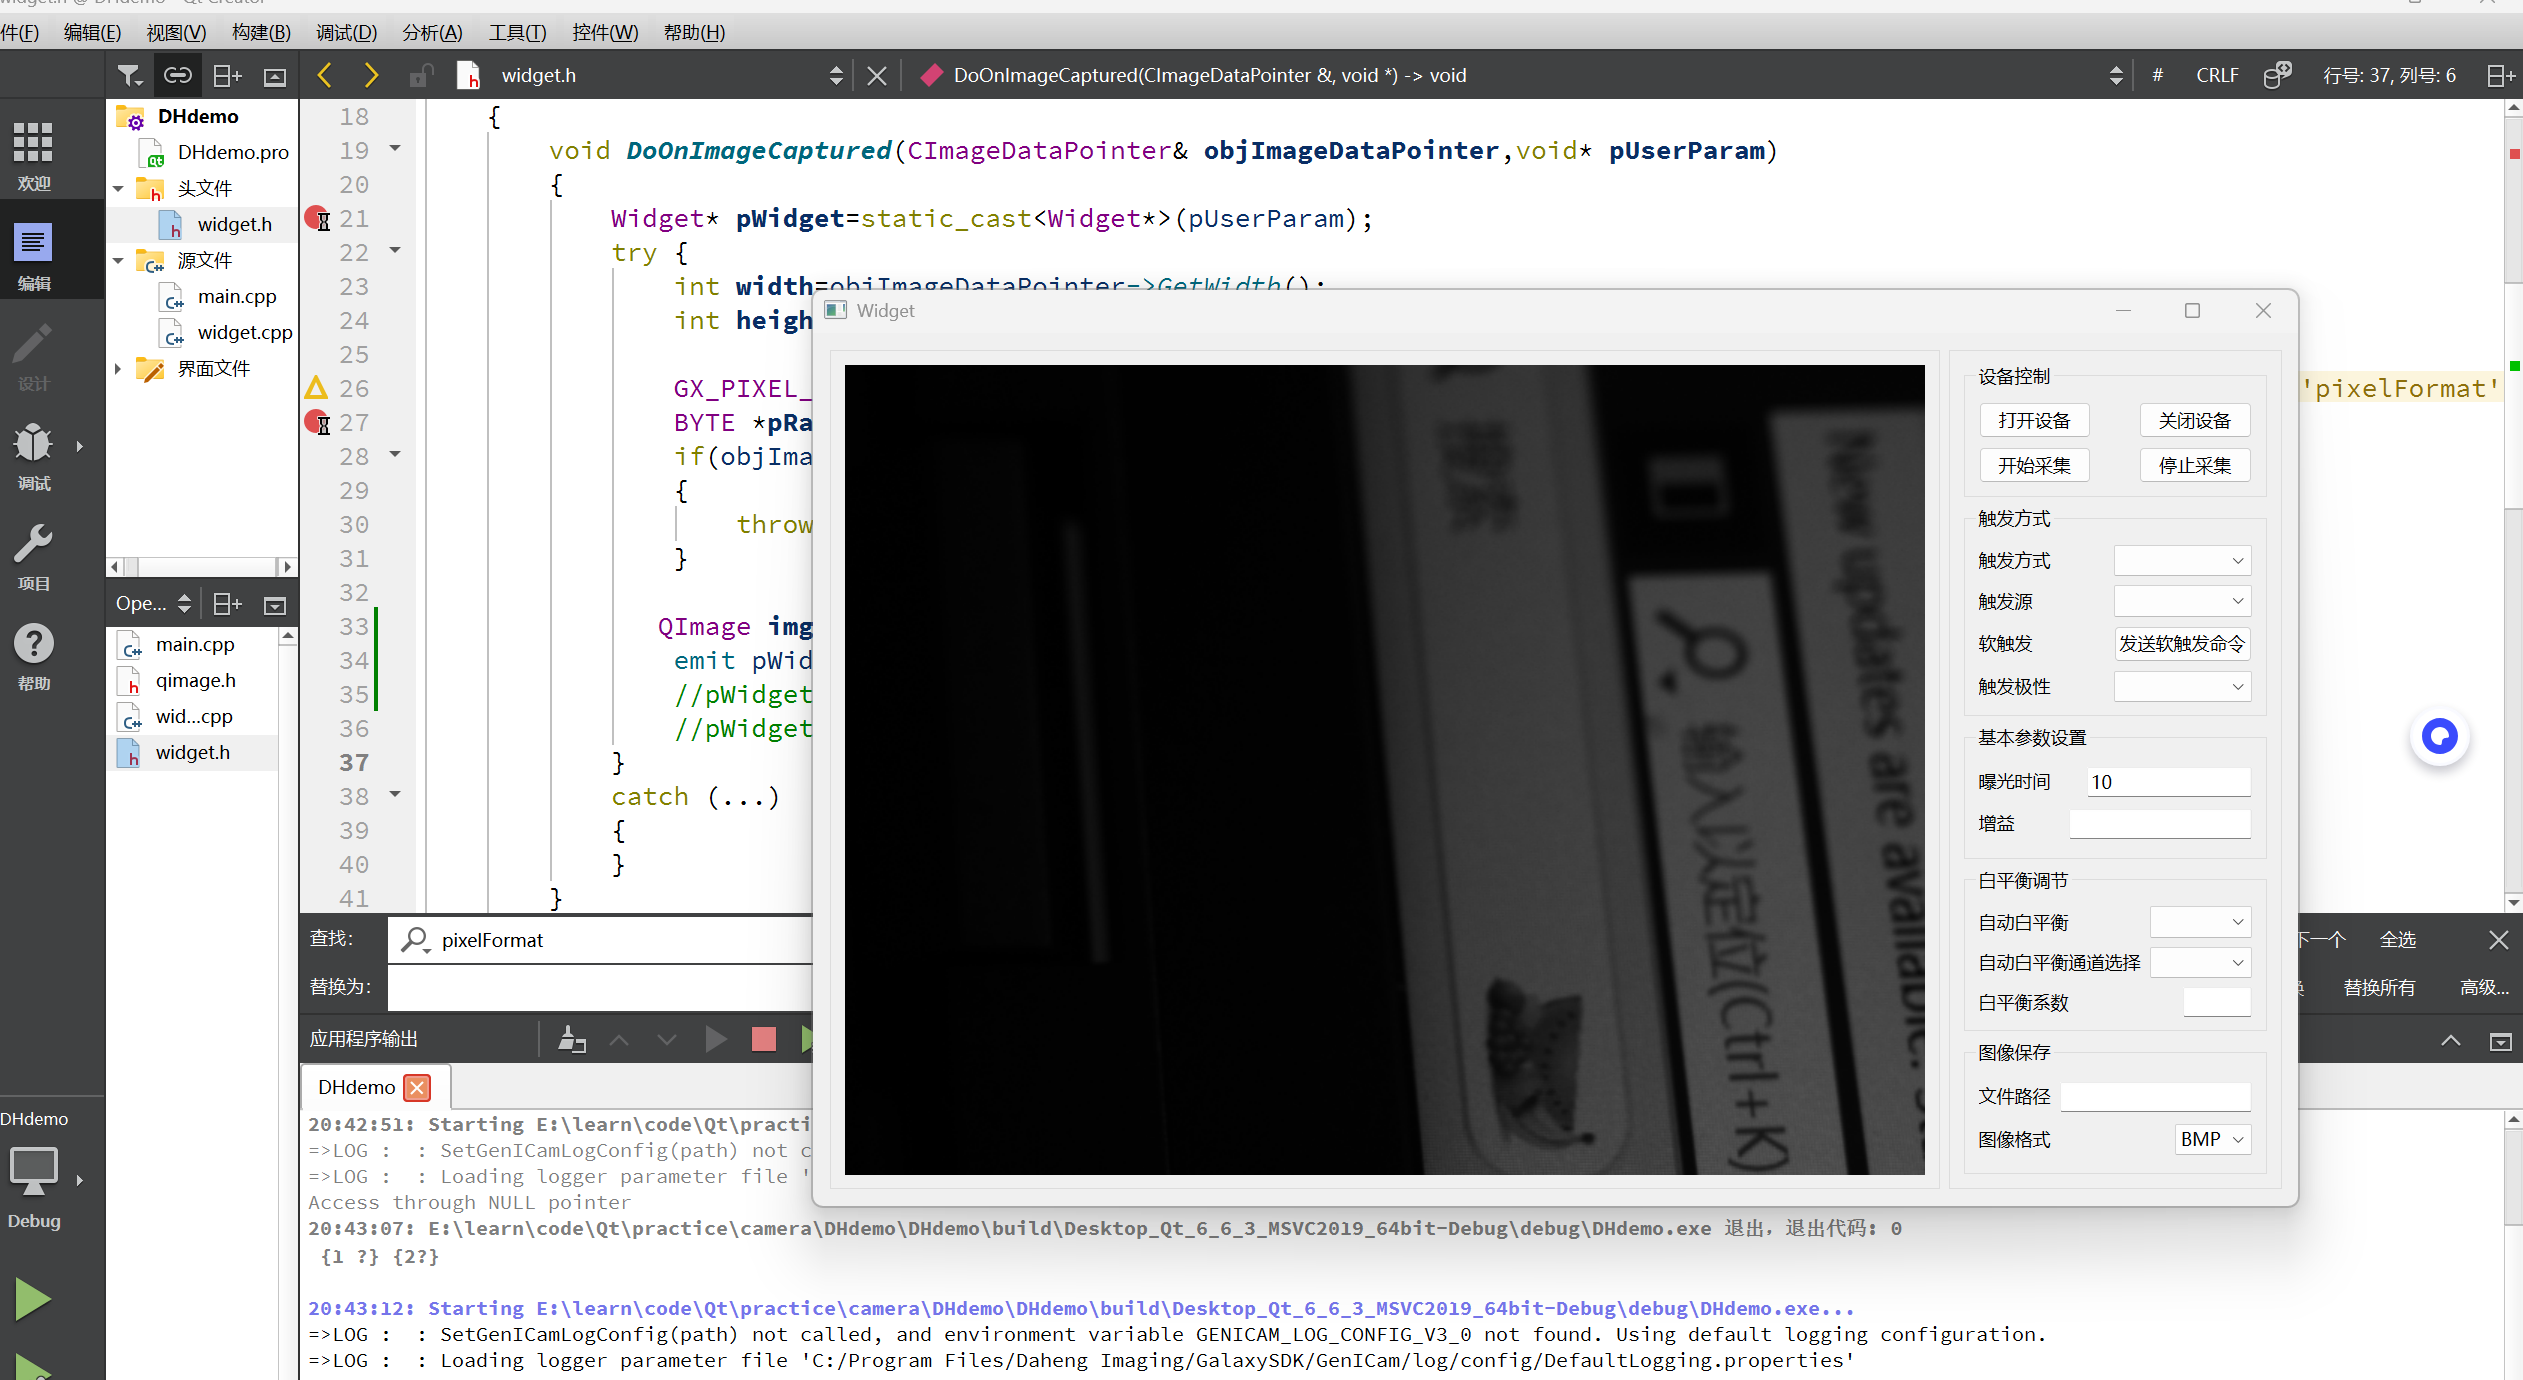The image size is (2523, 1380).
Task: Open the 触发方式 combo box
Action: point(2181,560)
